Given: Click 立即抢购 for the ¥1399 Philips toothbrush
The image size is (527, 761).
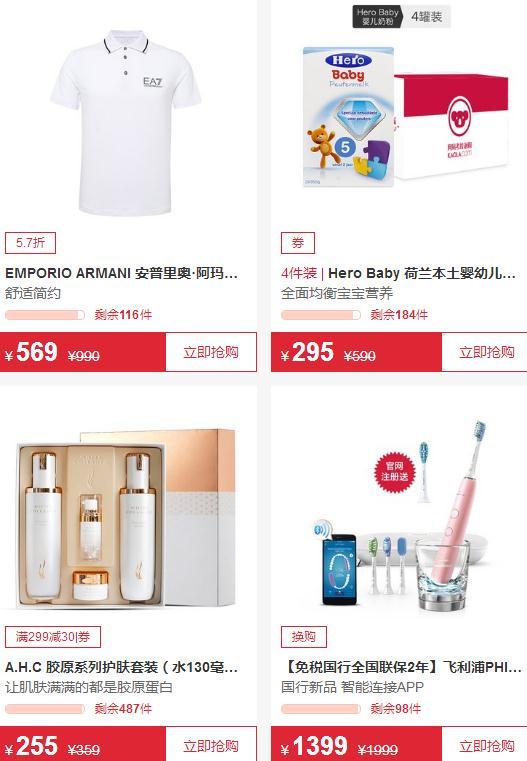Looking at the screenshot, I should pos(486,744).
